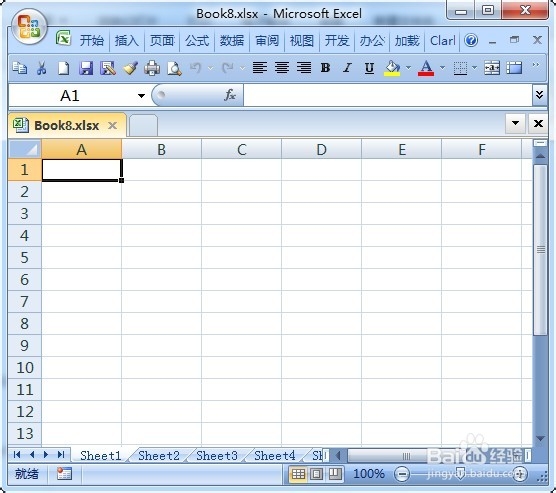Click the macro record icon in status bar
The width and height of the screenshot is (556, 493).
pyautogui.click(x=64, y=473)
